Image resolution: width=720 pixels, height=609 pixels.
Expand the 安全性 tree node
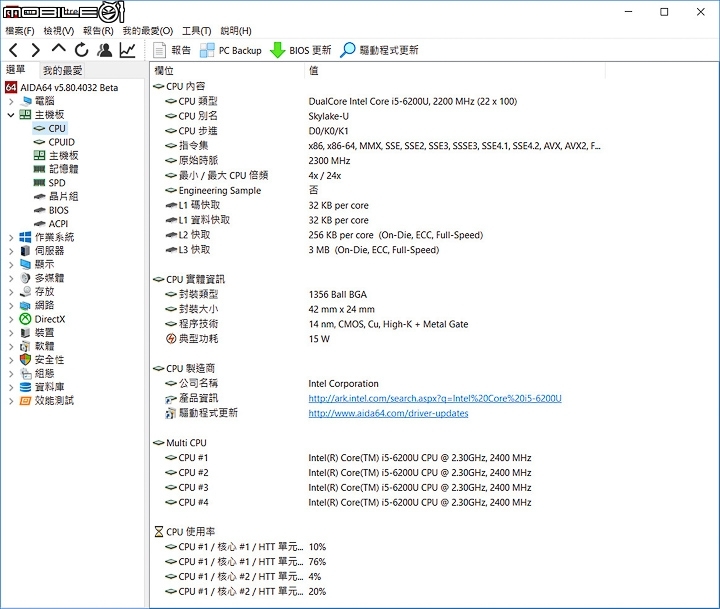(11, 360)
